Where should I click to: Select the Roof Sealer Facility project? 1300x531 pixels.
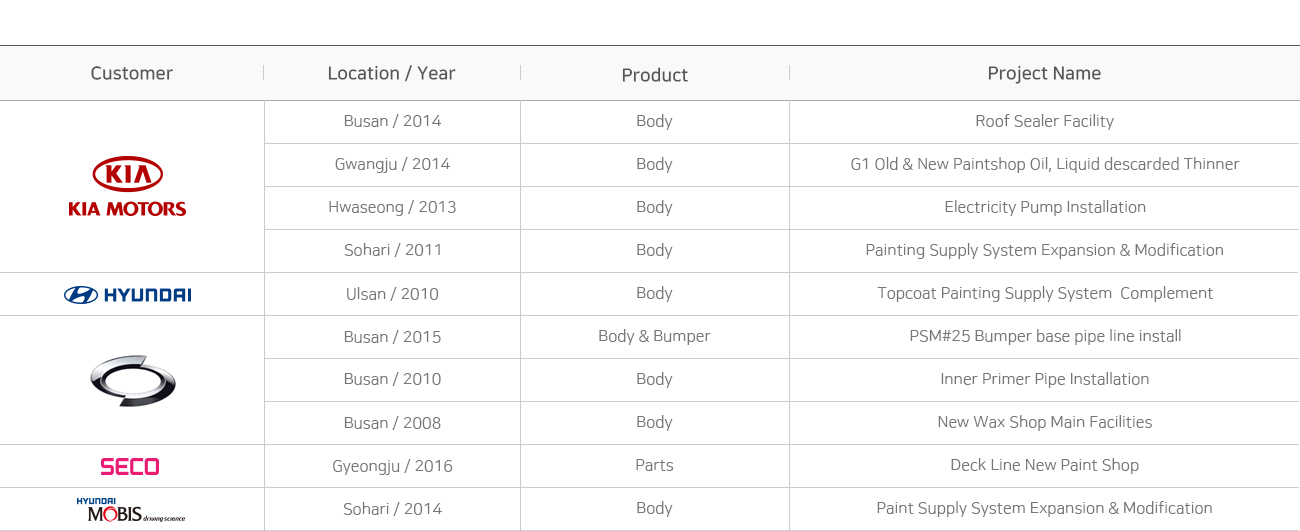click(x=1044, y=121)
